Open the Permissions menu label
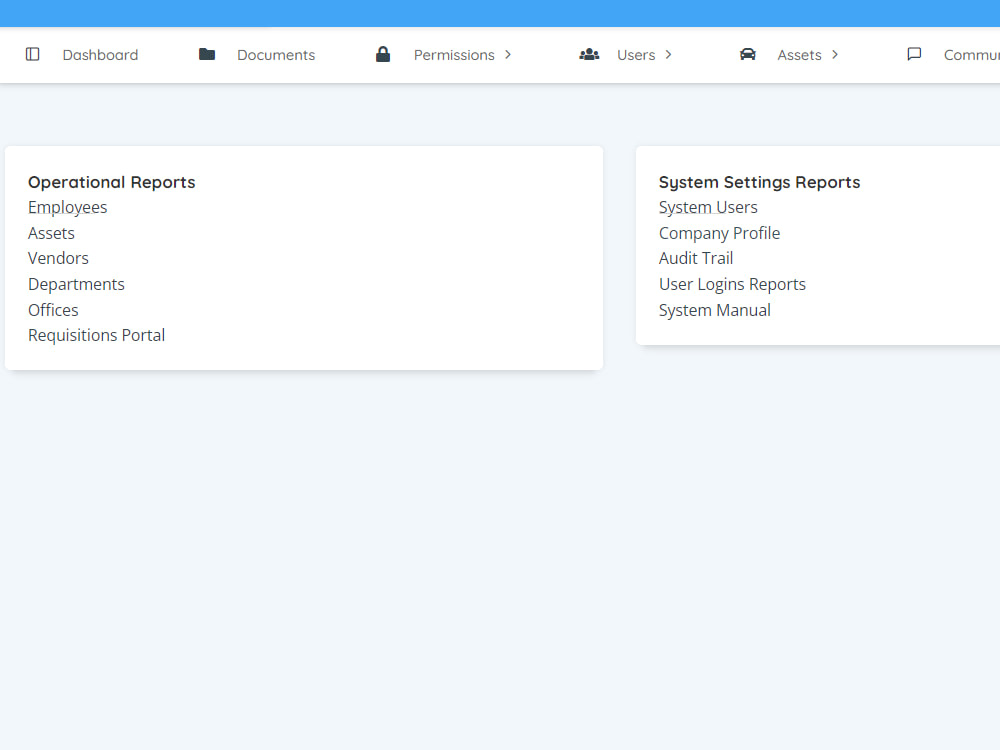This screenshot has width=1000, height=750. pos(454,55)
